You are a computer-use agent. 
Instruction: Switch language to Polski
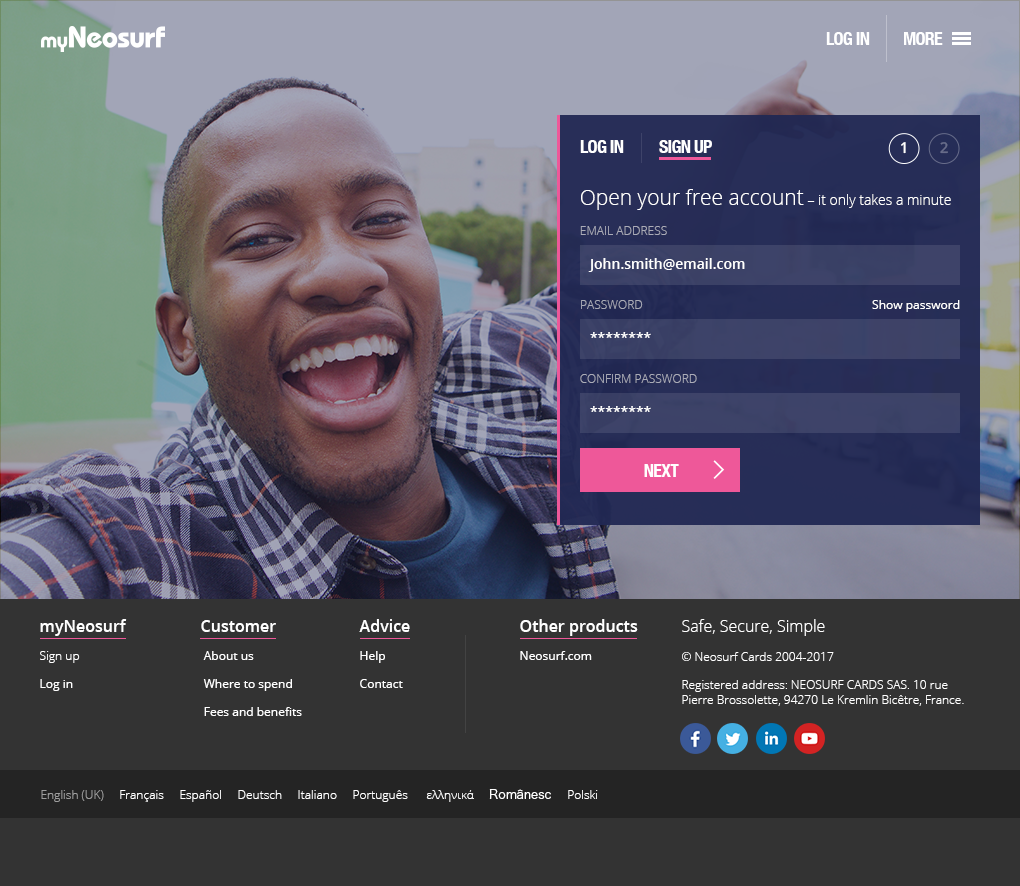[582, 795]
